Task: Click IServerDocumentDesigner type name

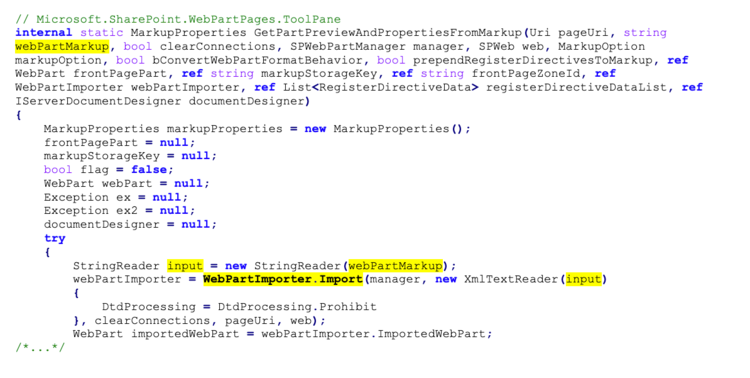Action: (98, 101)
